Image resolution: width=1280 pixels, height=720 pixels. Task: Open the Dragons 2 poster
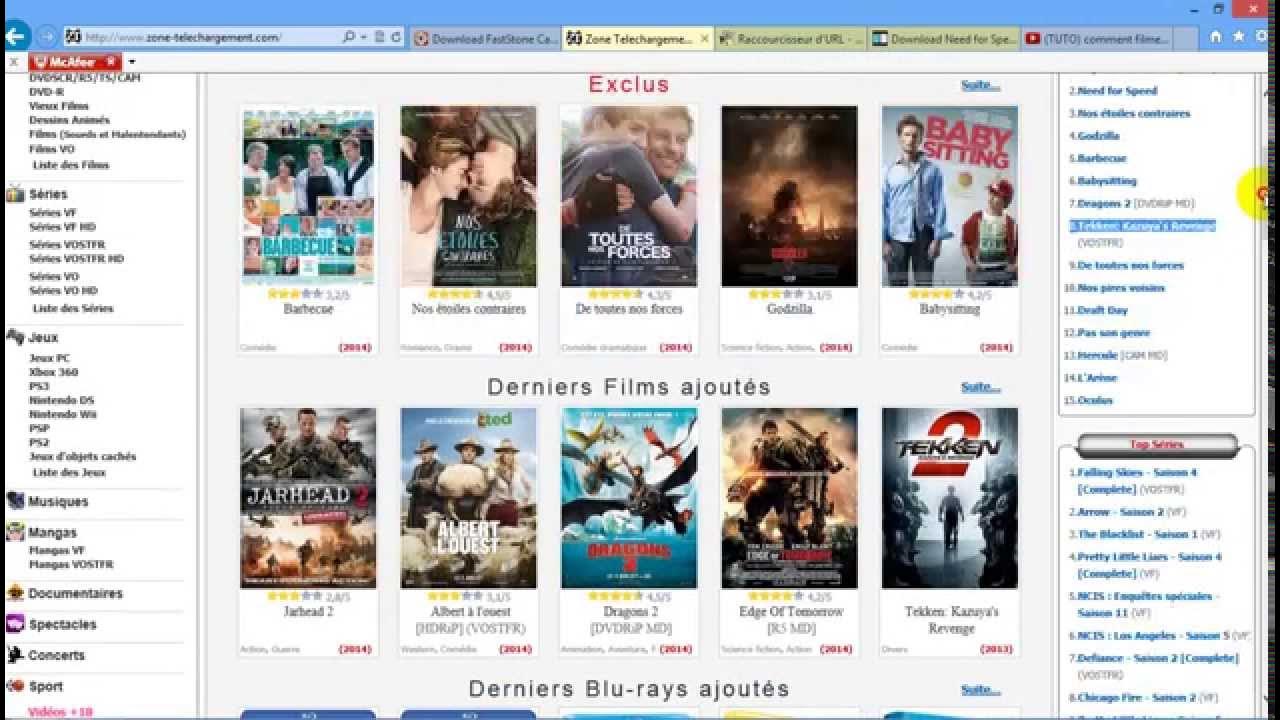(x=629, y=498)
